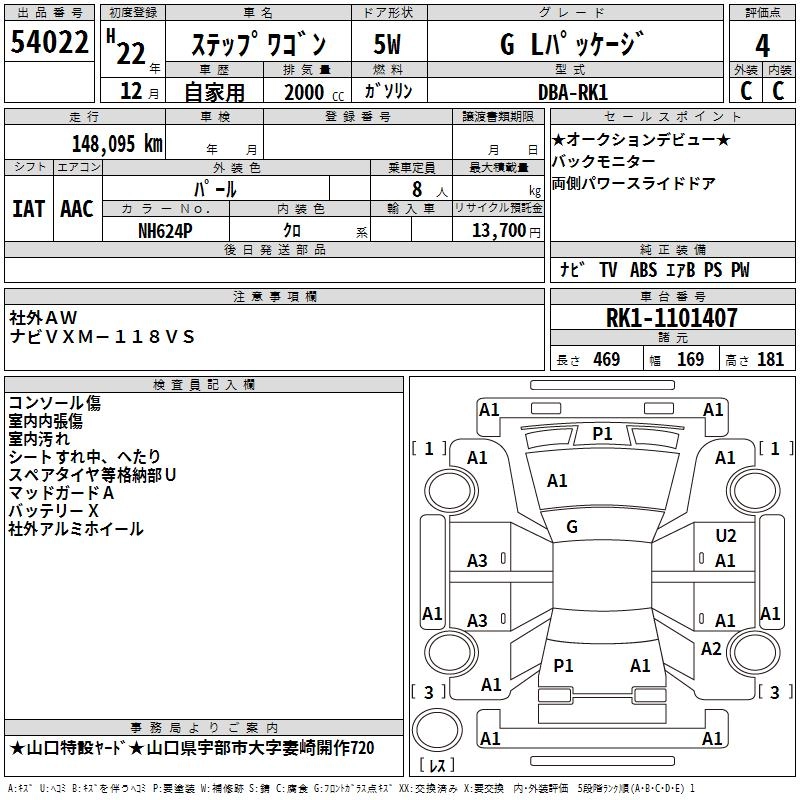Select inspector note コンソール傷
The width and height of the screenshot is (800, 800).
(55, 403)
